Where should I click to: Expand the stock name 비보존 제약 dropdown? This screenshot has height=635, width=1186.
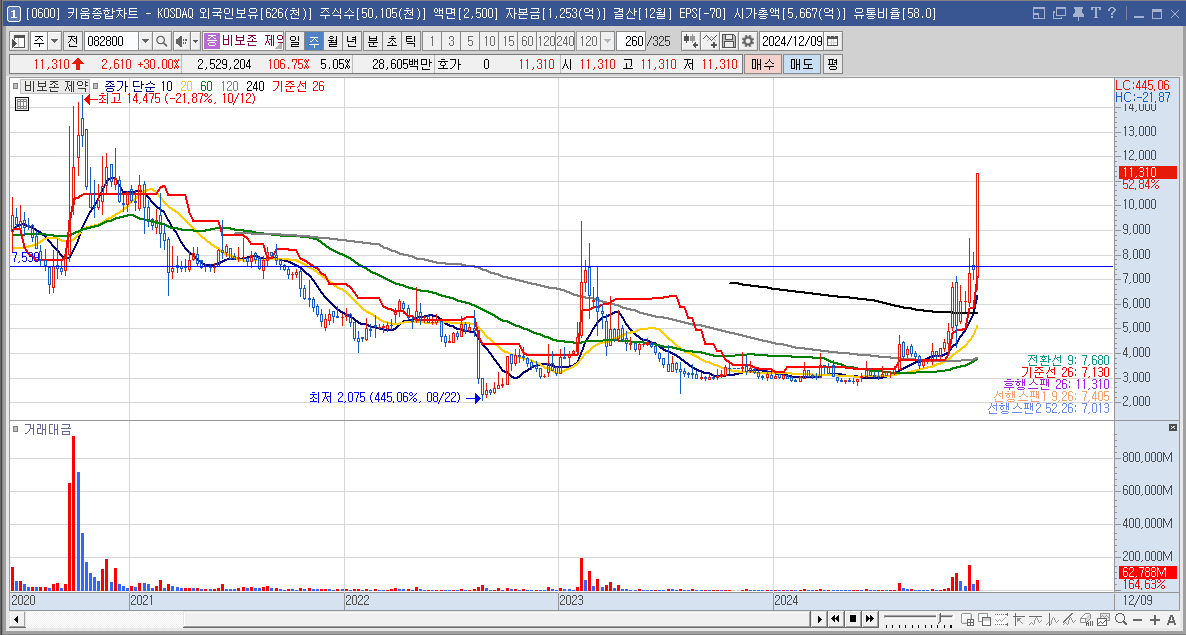(280, 47)
